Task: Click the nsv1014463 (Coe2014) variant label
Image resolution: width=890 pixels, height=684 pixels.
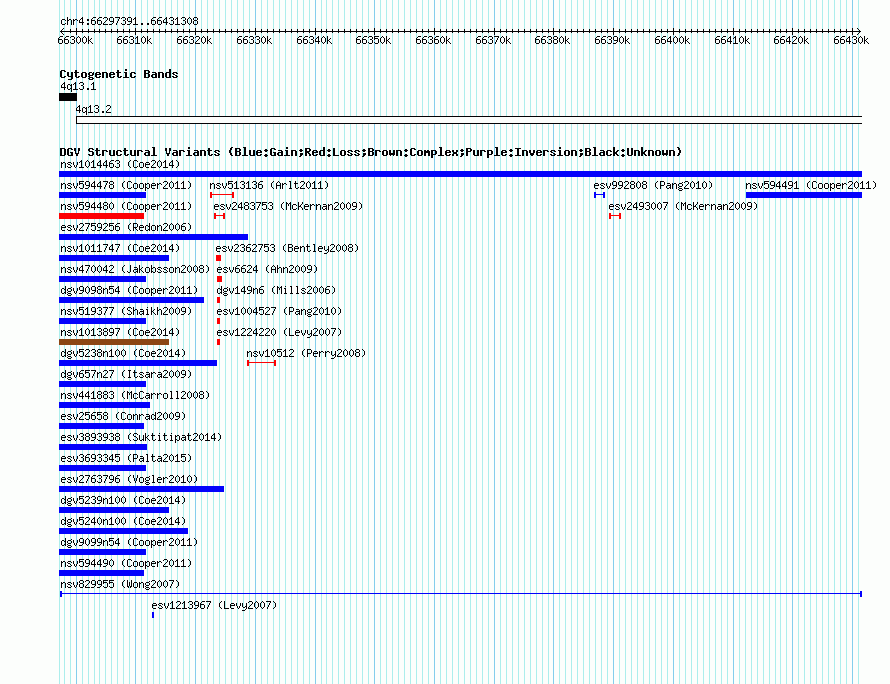Action: 120,165
